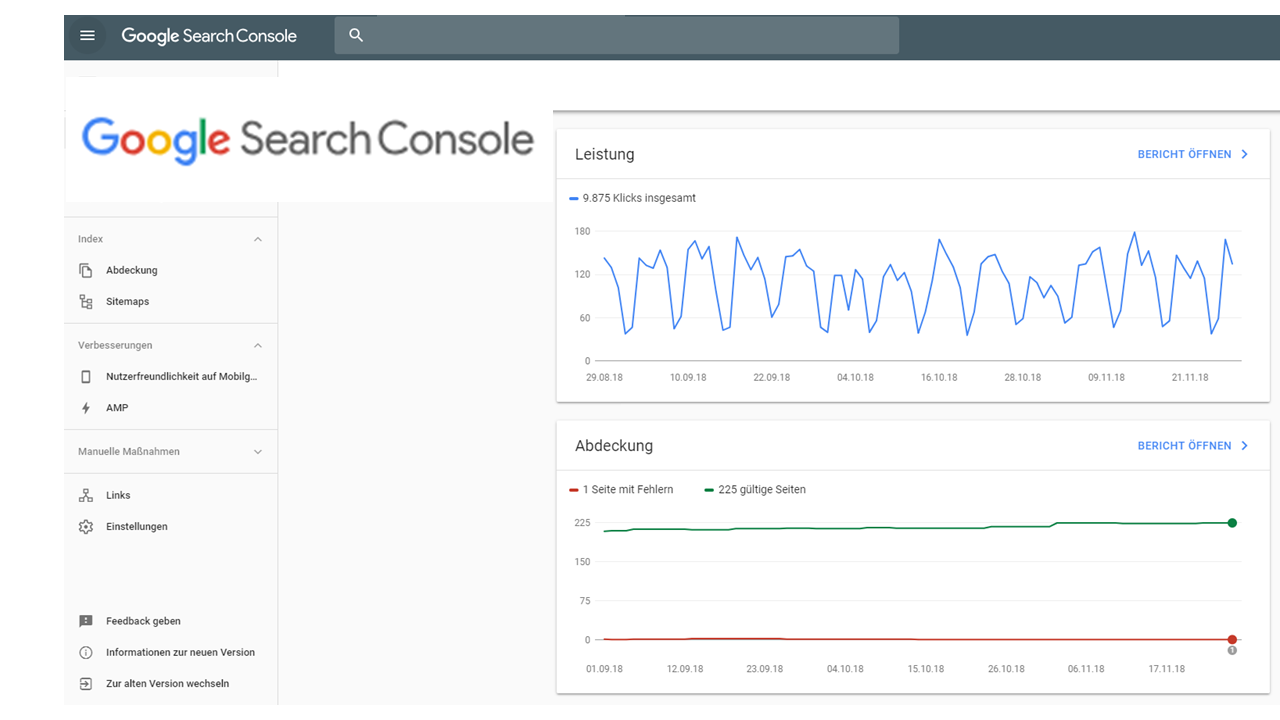The width and height of the screenshot is (1280, 720).
Task: Click the AMP lightning bolt icon
Action: 86,408
